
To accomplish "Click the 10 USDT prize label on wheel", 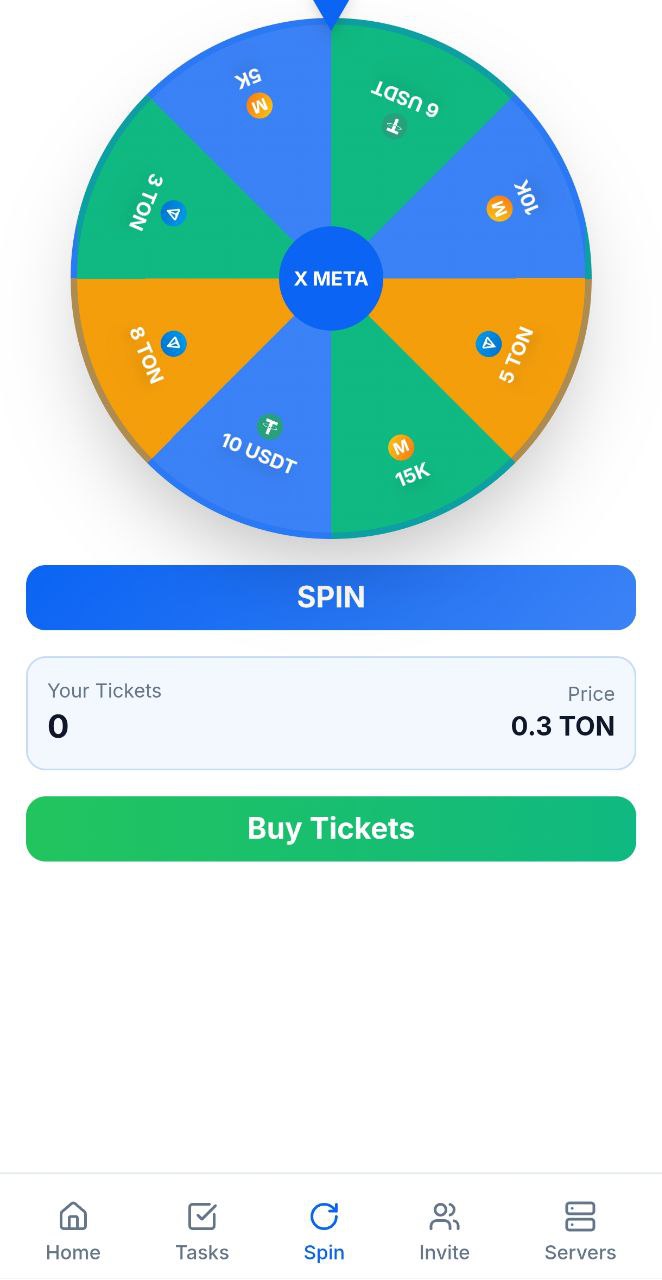I will pyautogui.click(x=259, y=455).
